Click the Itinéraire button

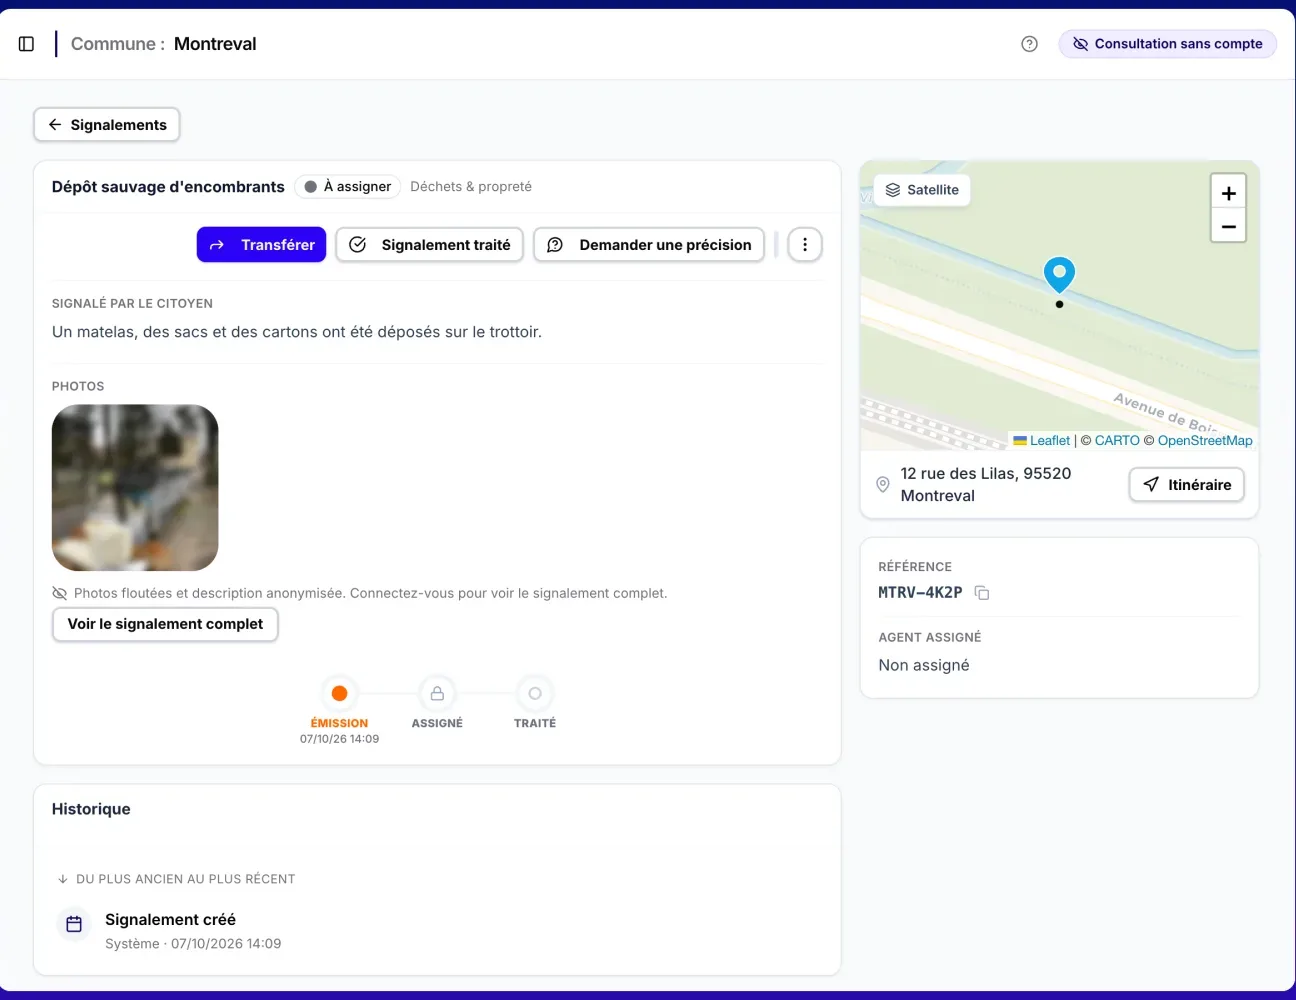tap(1187, 485)
